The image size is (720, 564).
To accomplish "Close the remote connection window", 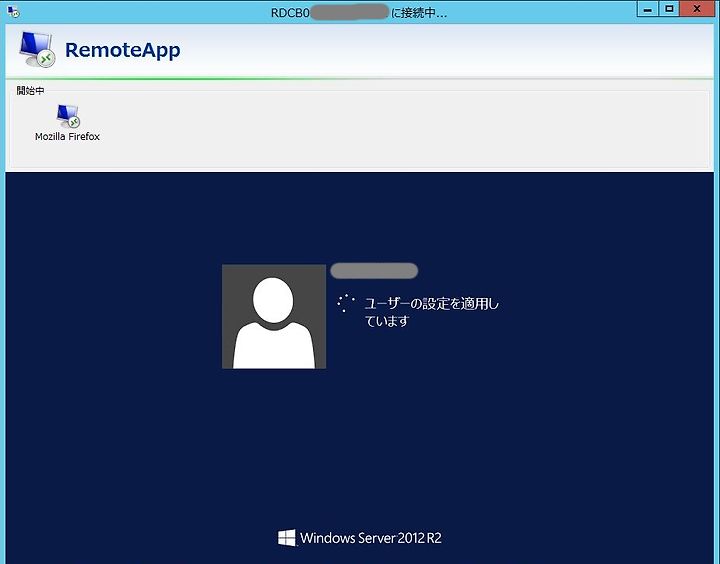I will pyautogui.click(x=696, y=9).
